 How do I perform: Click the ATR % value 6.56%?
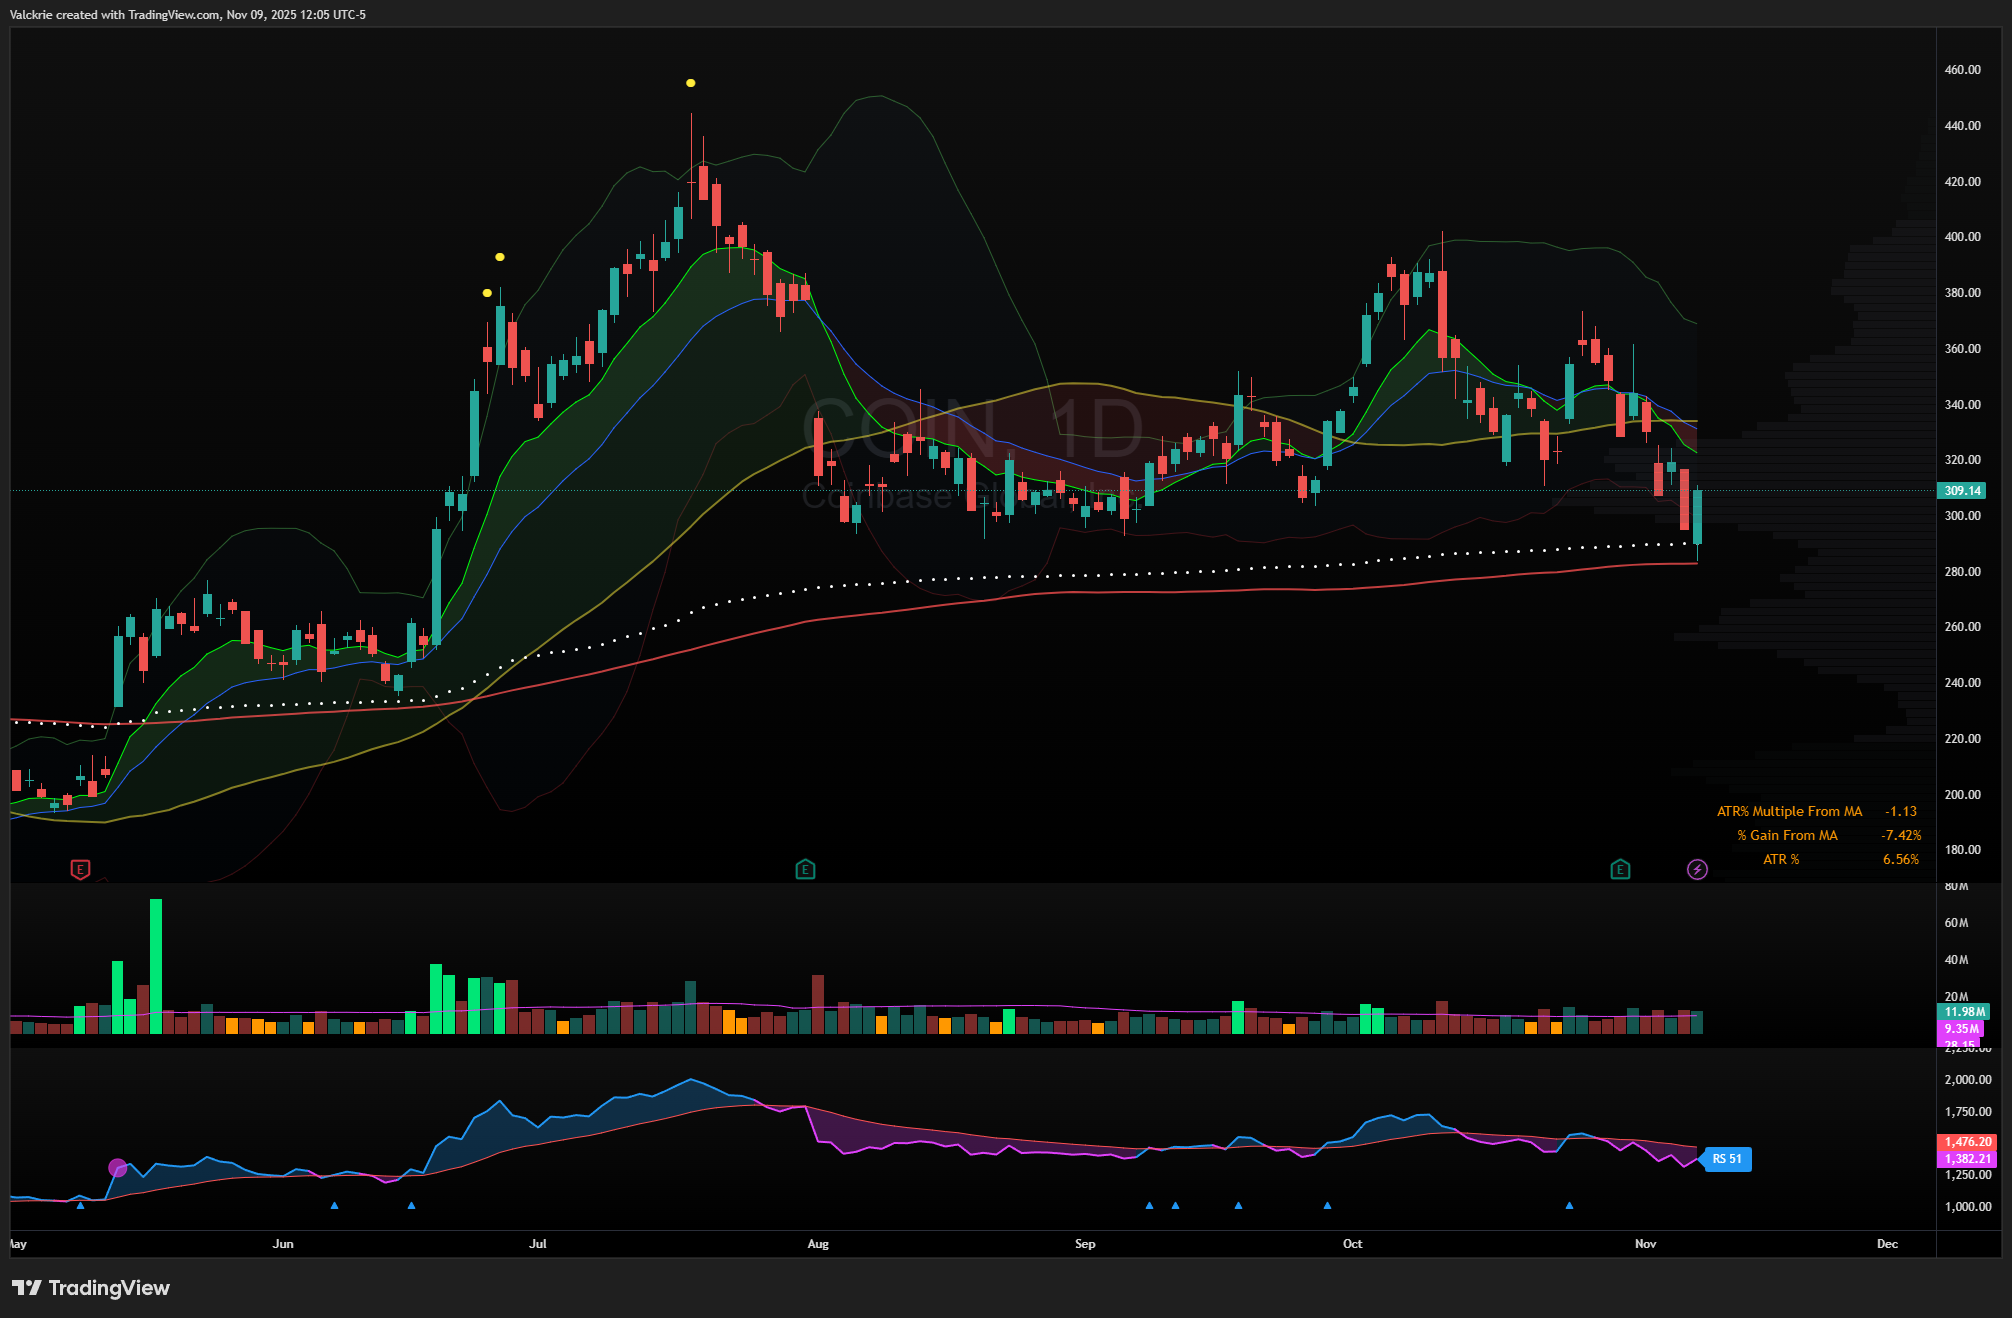(x=1900, y=859)
